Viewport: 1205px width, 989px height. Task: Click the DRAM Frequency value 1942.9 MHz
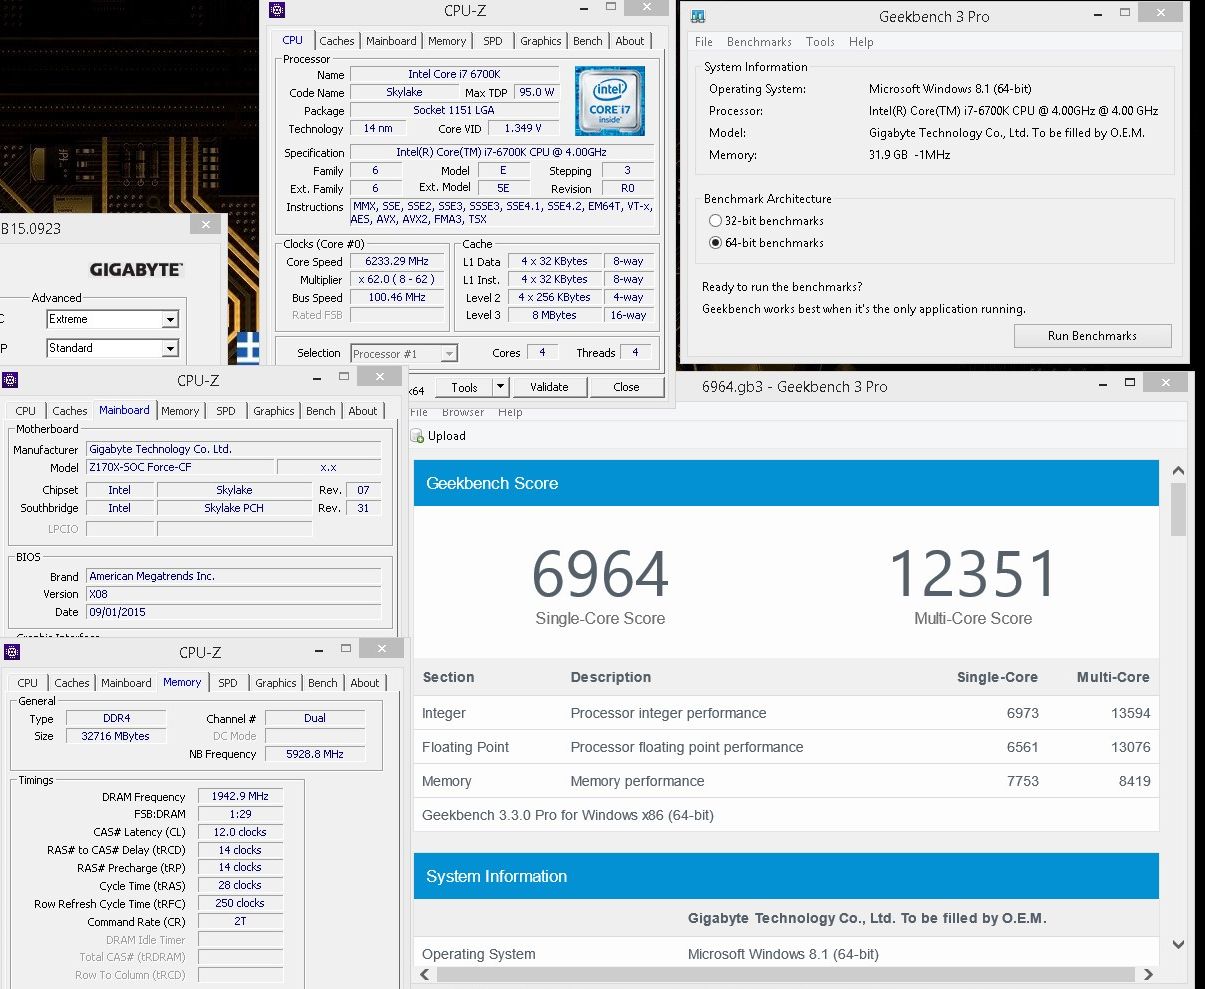pos(240,796)
